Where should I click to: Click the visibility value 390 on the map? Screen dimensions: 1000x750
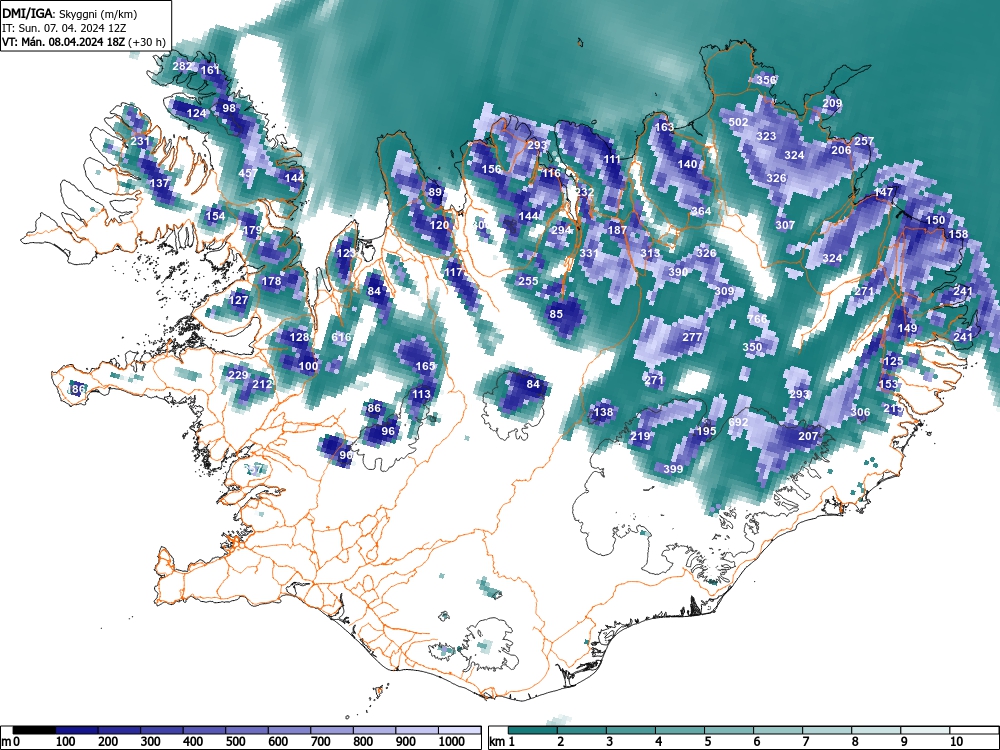pyautogui.click(x=678, y=272)
